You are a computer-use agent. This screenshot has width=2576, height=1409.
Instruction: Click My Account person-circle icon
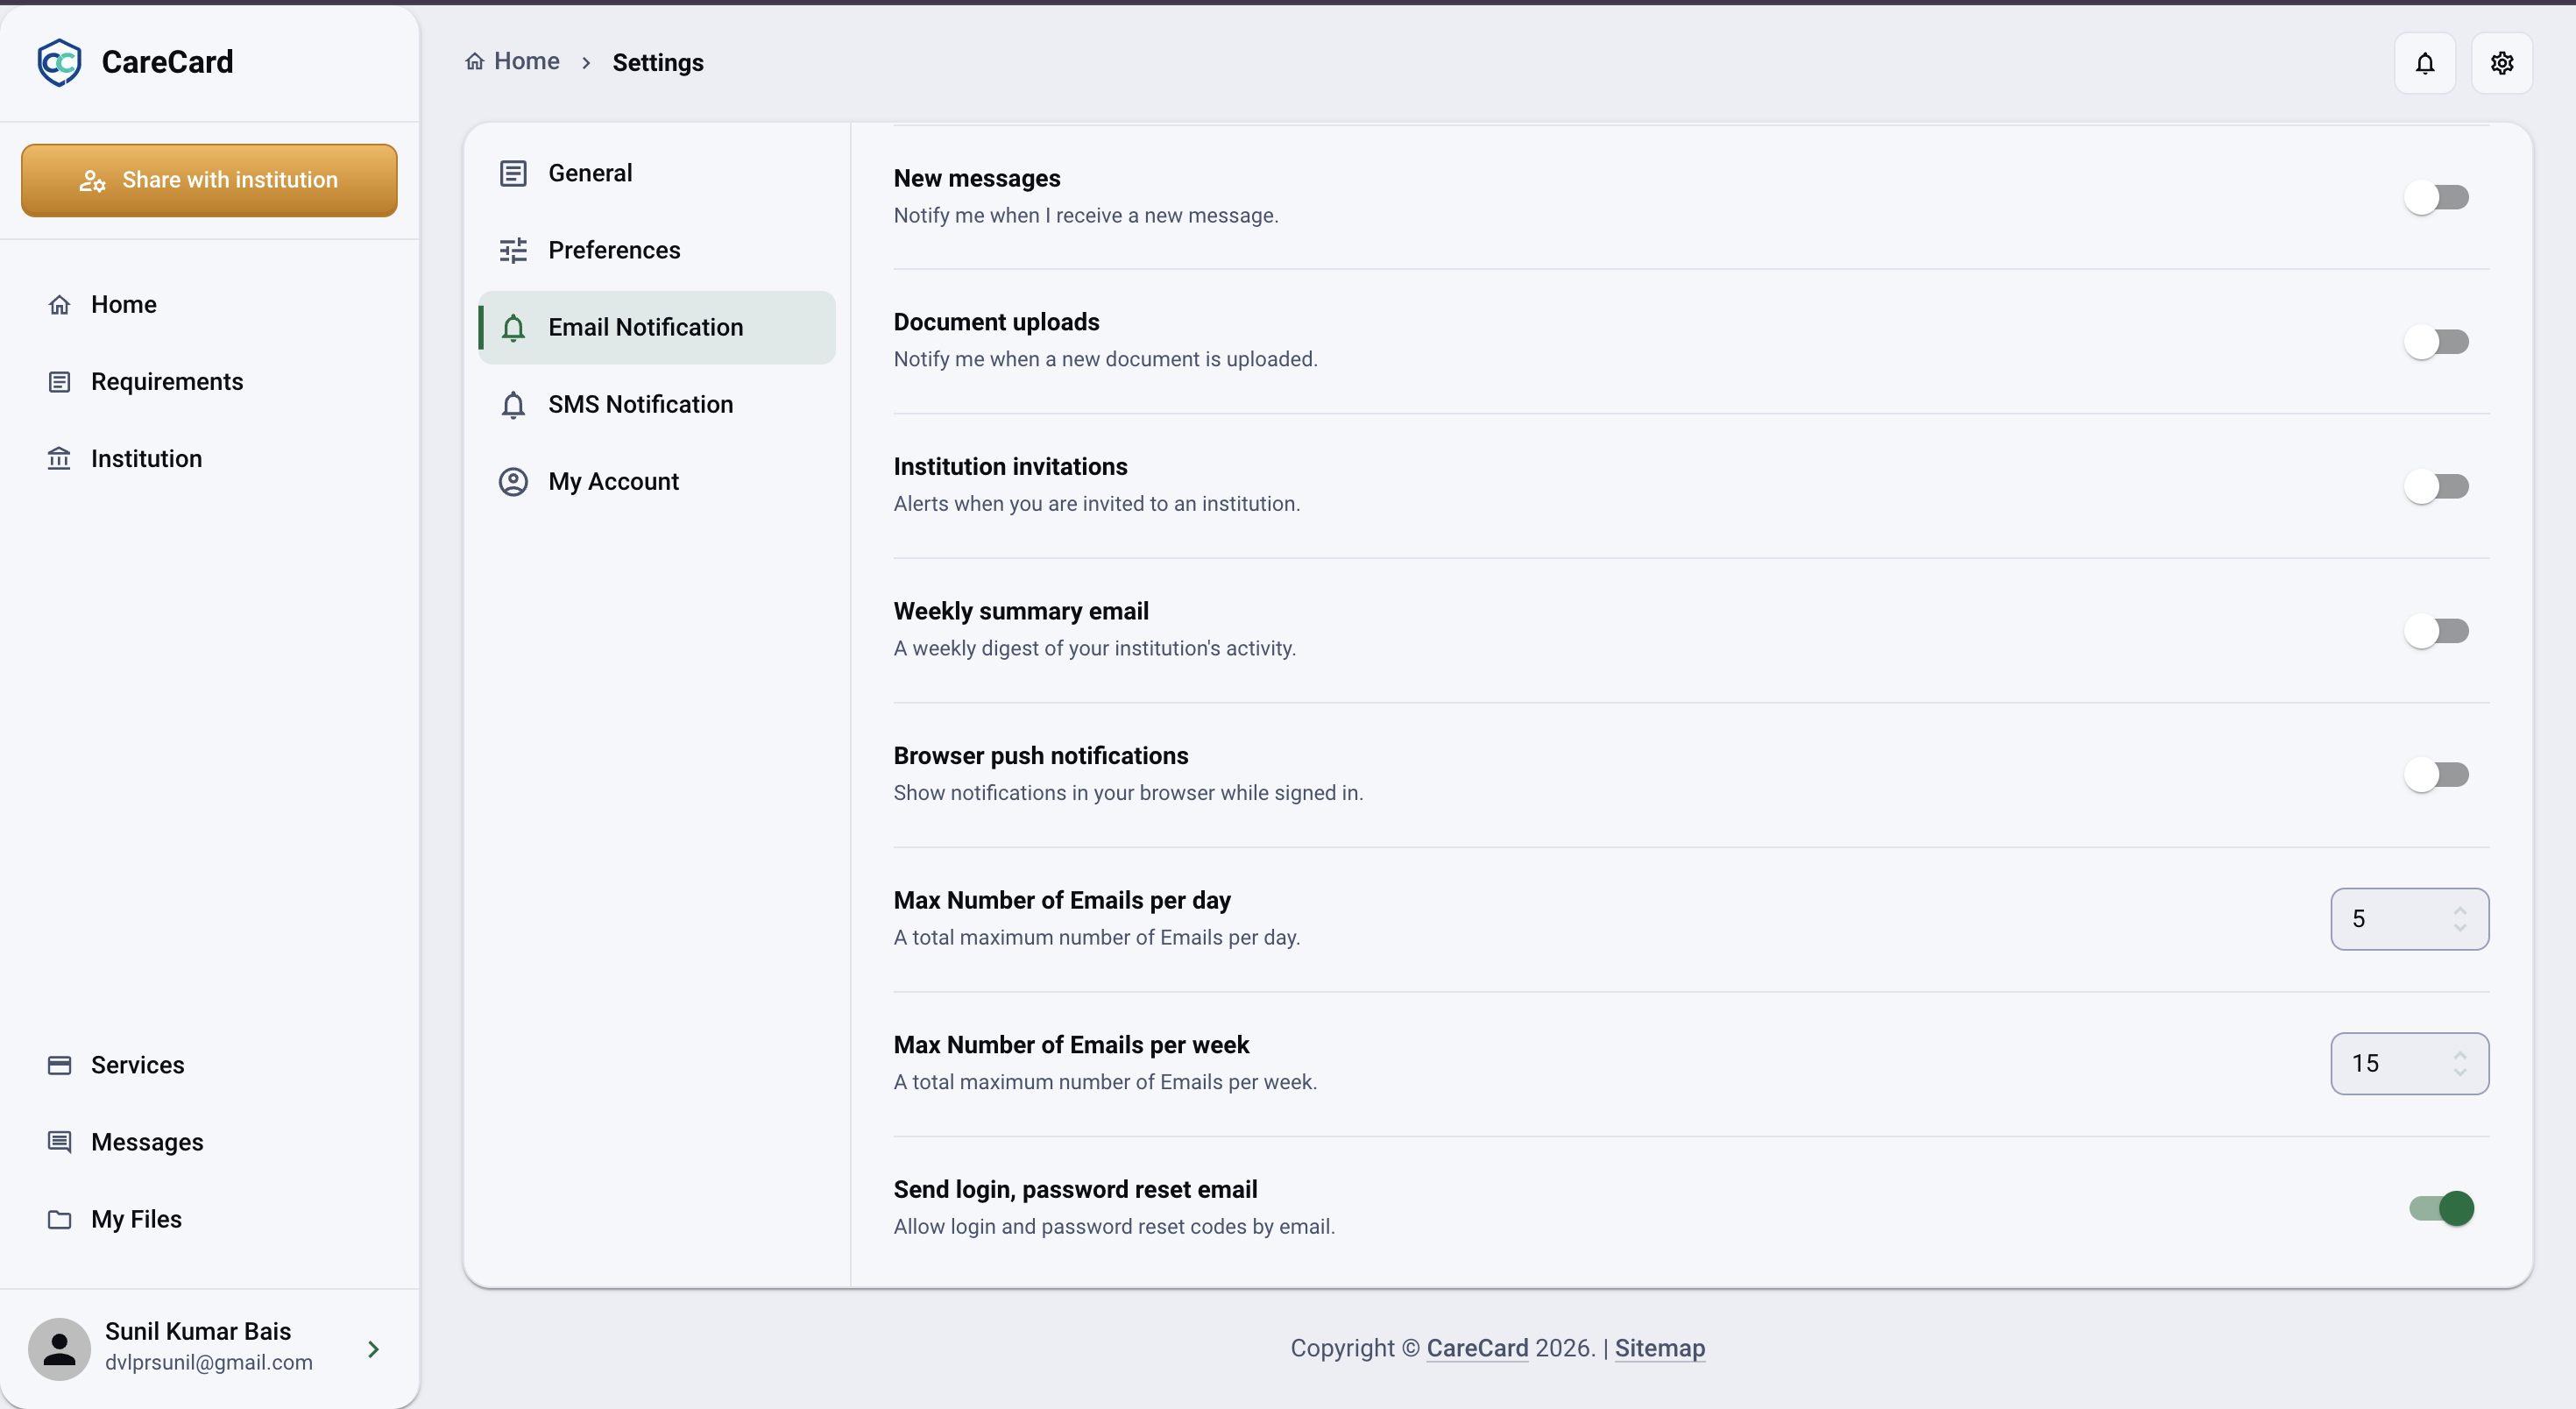(x=513, y=482)
